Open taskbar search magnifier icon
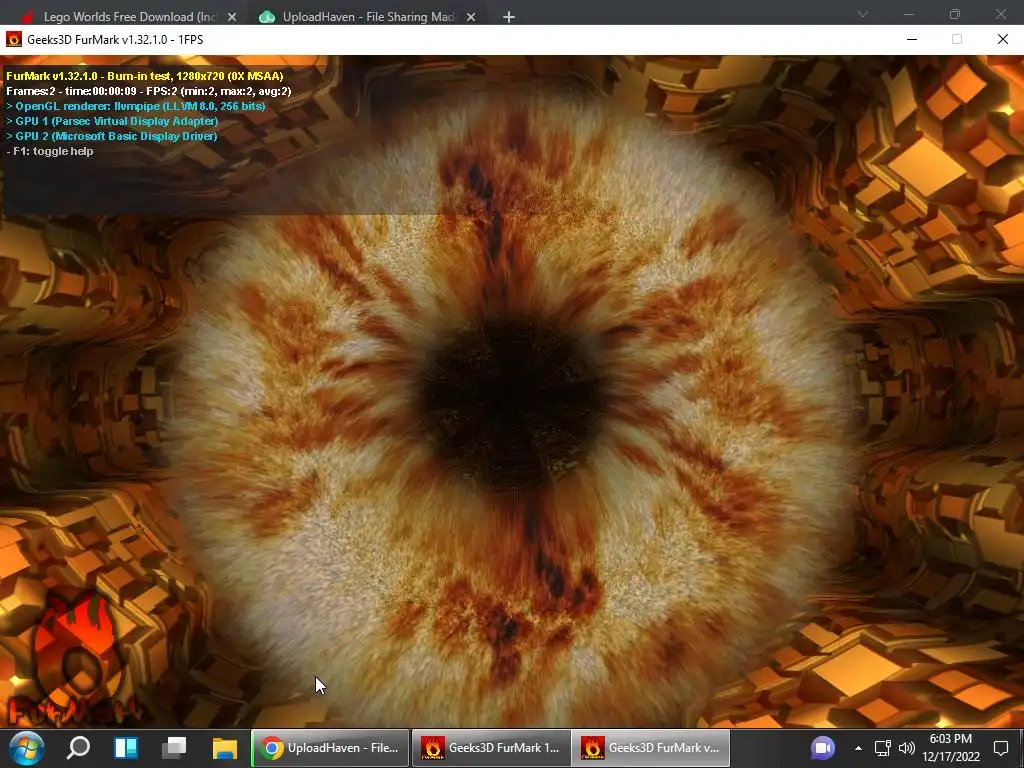Viewport: 1024px width, 768px height. 78,748
